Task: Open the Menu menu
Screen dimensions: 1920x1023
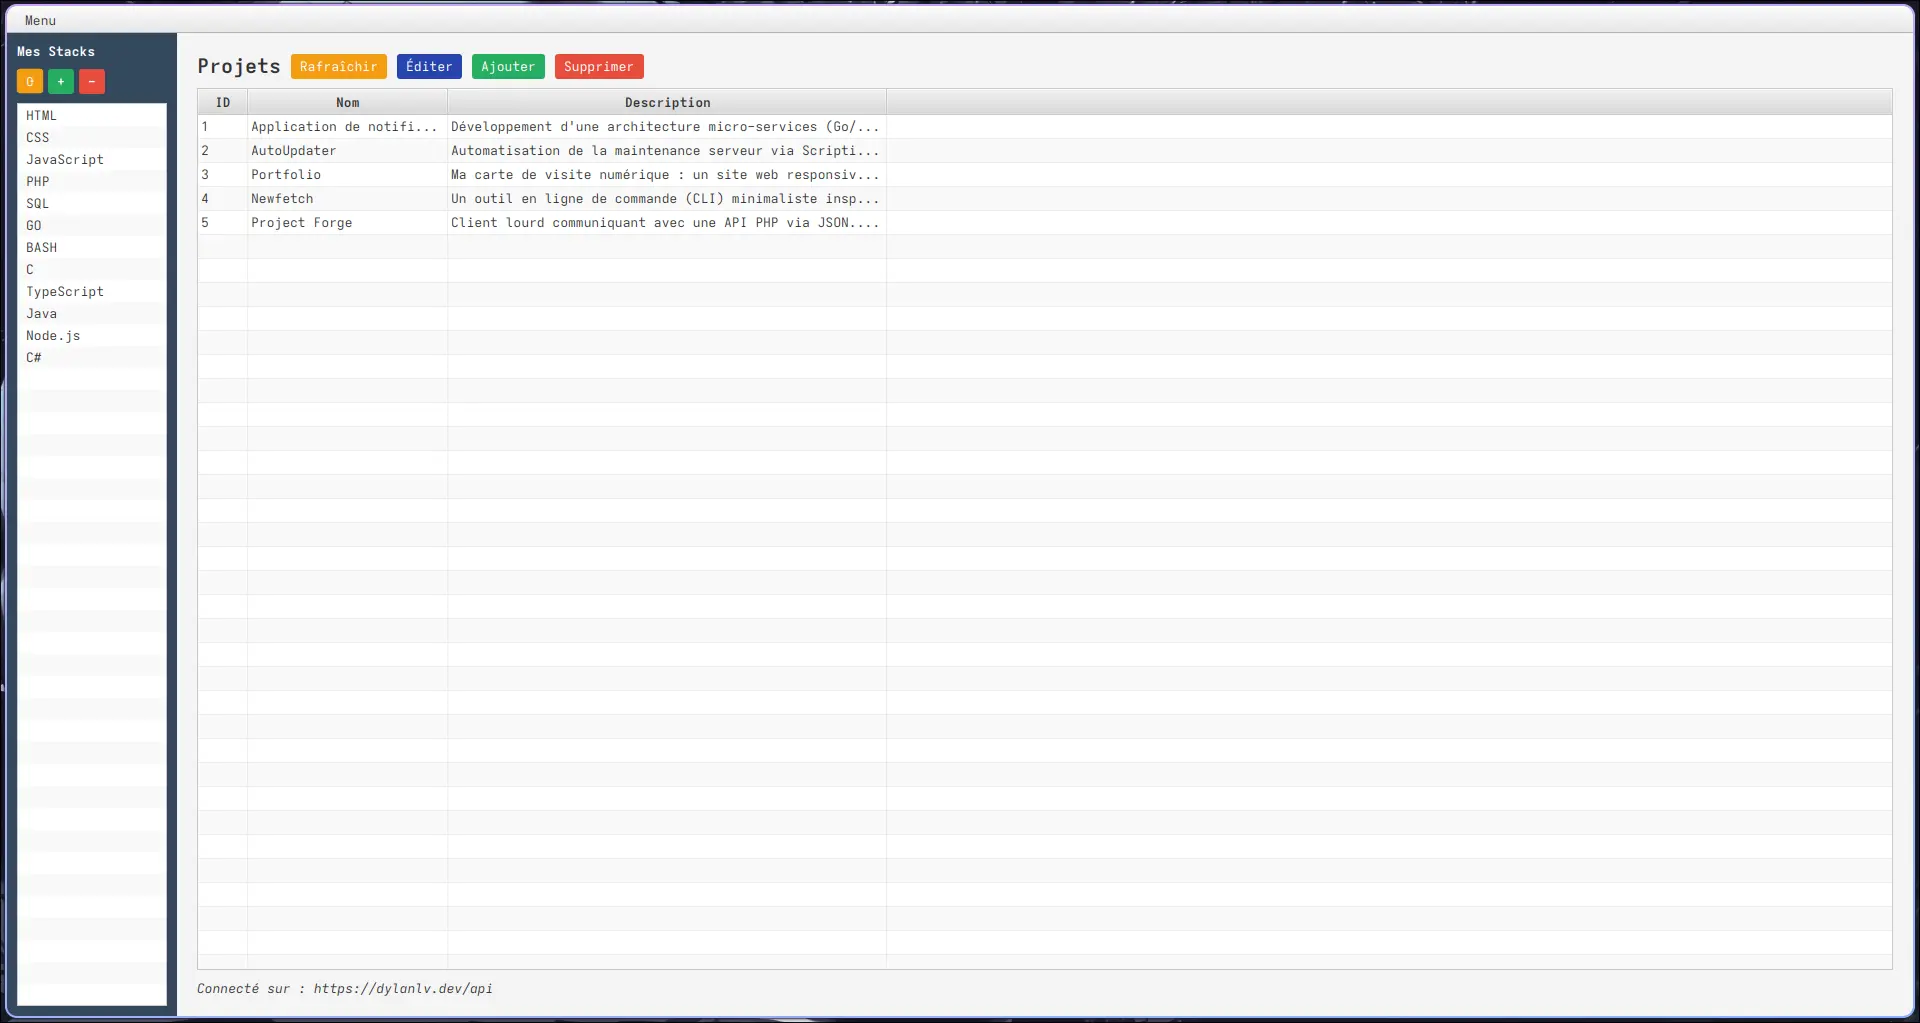Action: (x=39, y=20)
